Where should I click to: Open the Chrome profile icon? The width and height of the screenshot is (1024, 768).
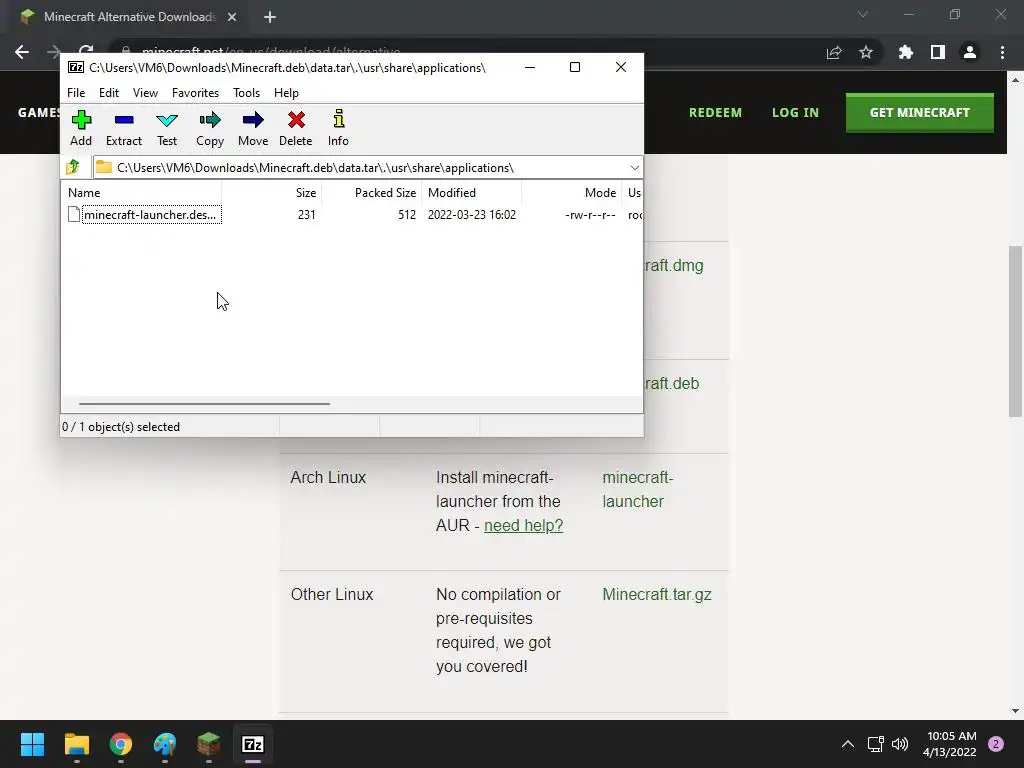coord(970,52)
